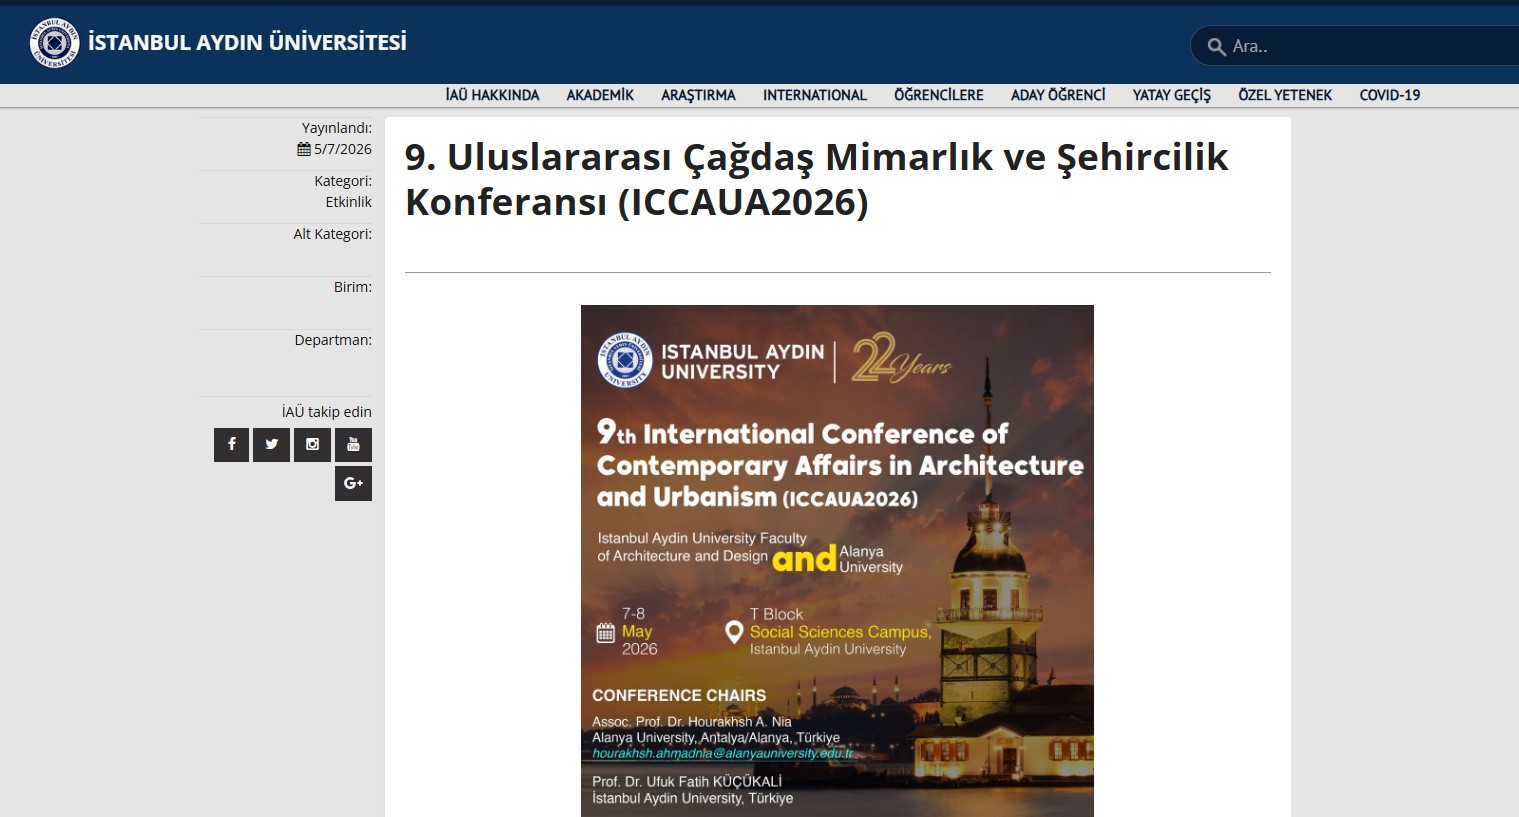Open the Google Plus icon
Image resolution: width=1519 pixels, height=817 pixels.
tap(353, 483)
